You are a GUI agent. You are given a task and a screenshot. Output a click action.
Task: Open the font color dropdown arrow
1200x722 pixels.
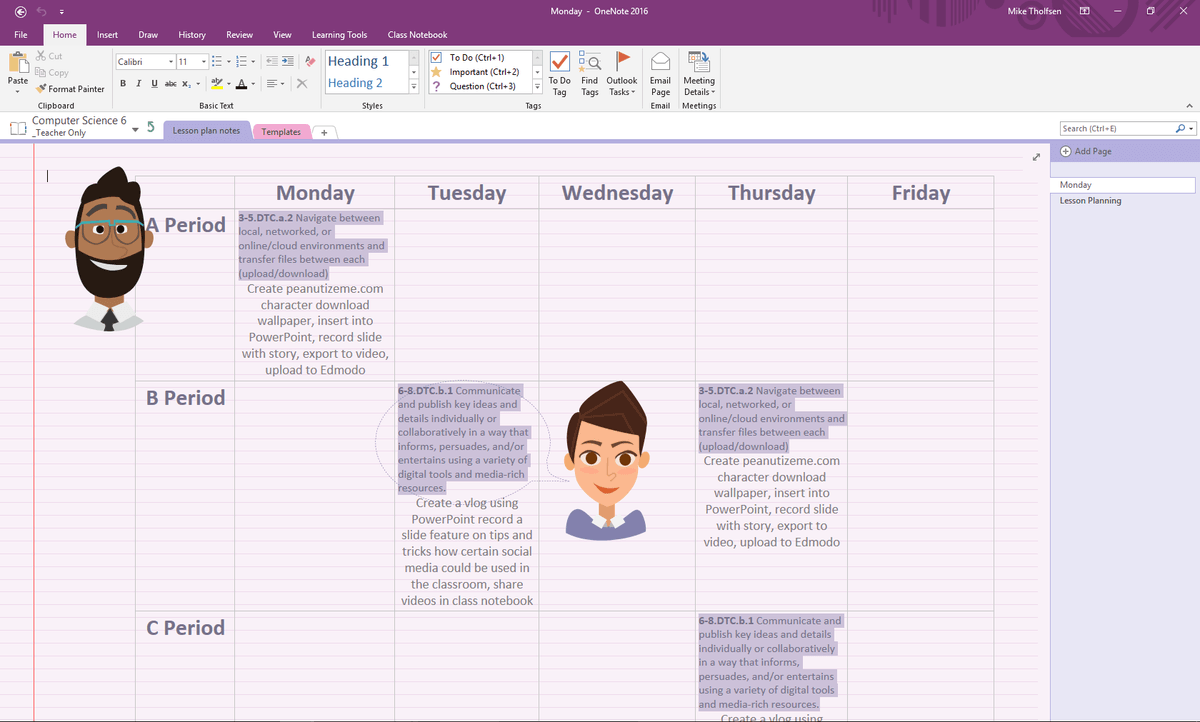(x=252, y=84)
